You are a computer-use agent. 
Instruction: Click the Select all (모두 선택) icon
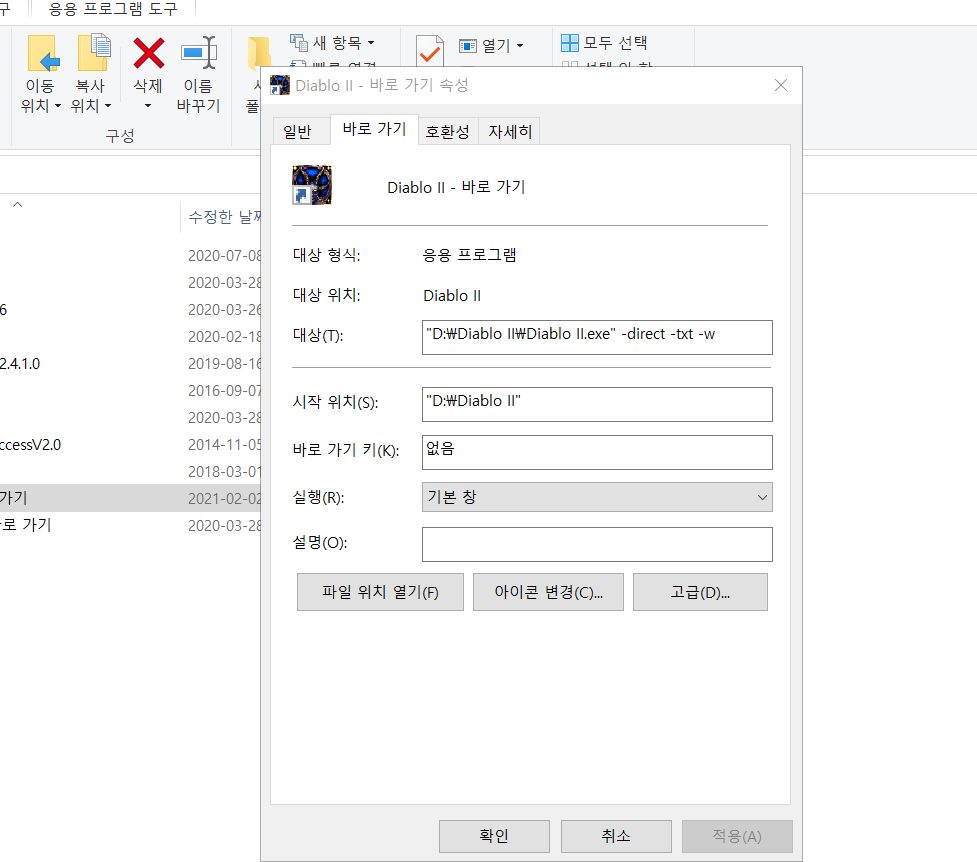570,43
